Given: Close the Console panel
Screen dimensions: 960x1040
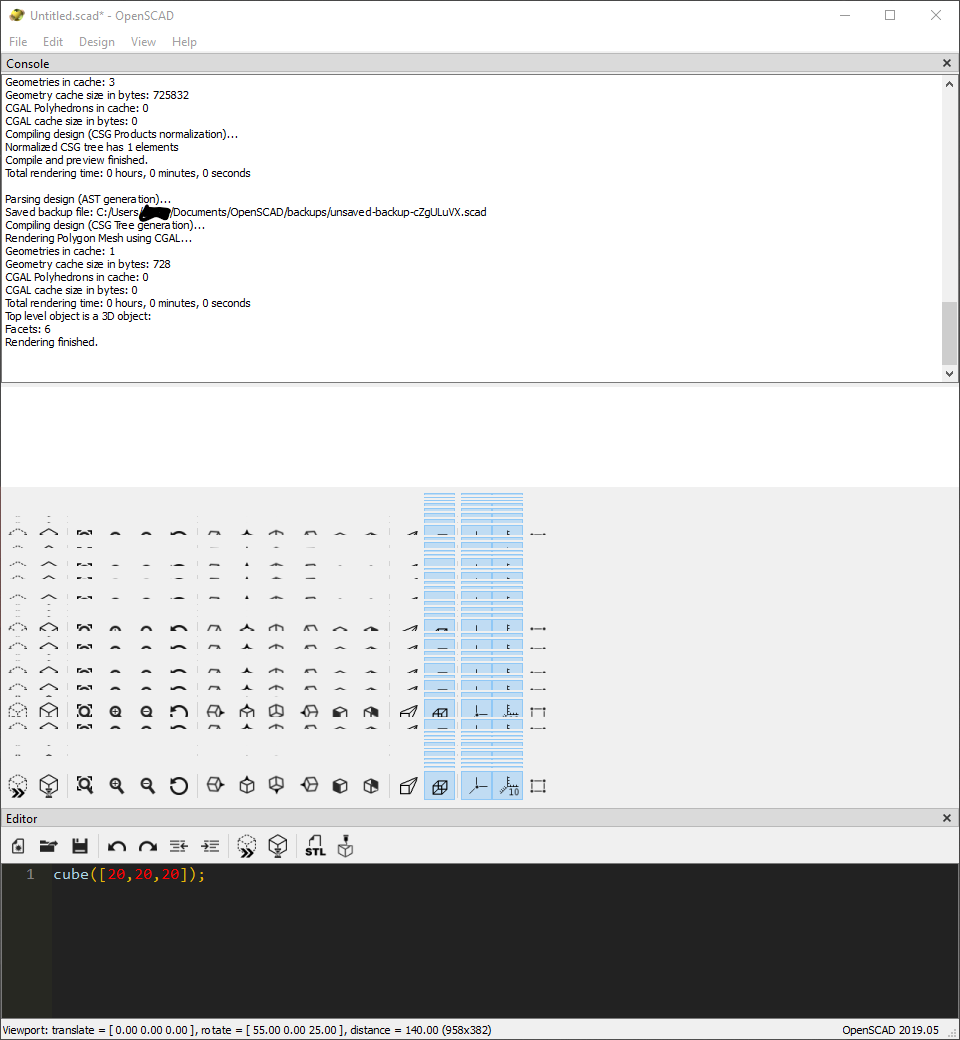Looking at the screenshot, I should pyautogui.click(x=946, y=63).
